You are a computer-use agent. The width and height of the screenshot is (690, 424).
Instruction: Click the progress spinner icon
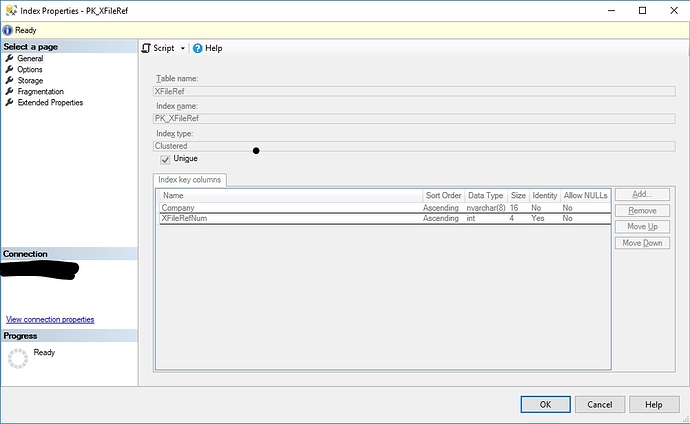[x=18, y=358]
